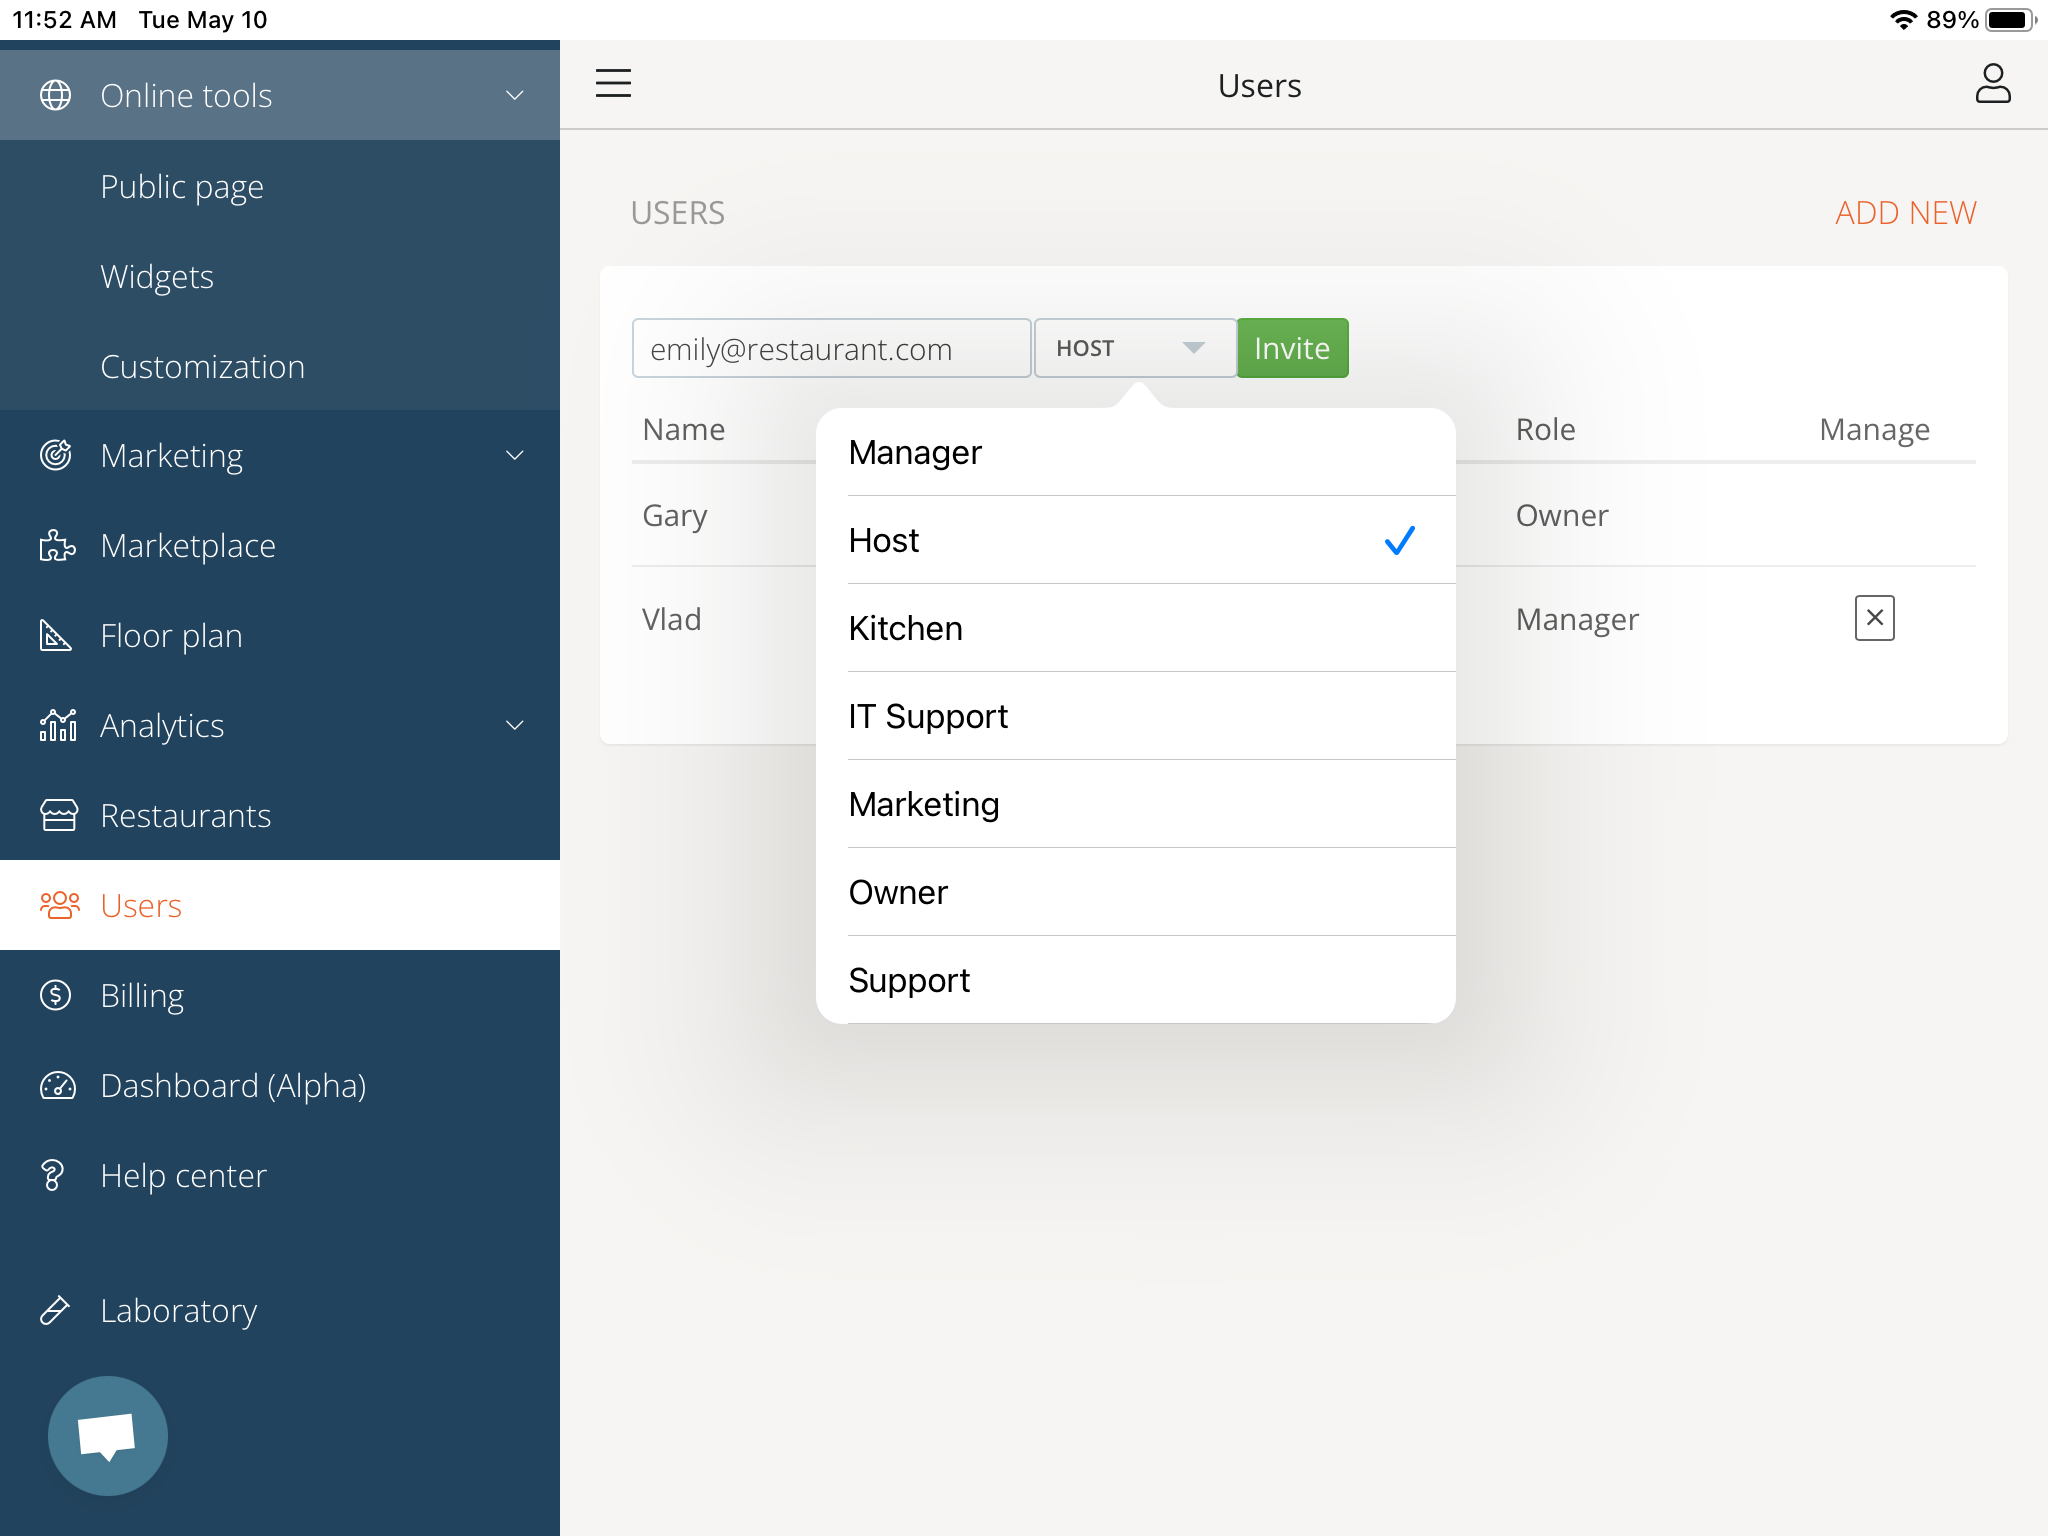The width and height of the screenshot is (2048, 1536).
Task: Select the checked Host role option
Action: (x=1134, y=540)
